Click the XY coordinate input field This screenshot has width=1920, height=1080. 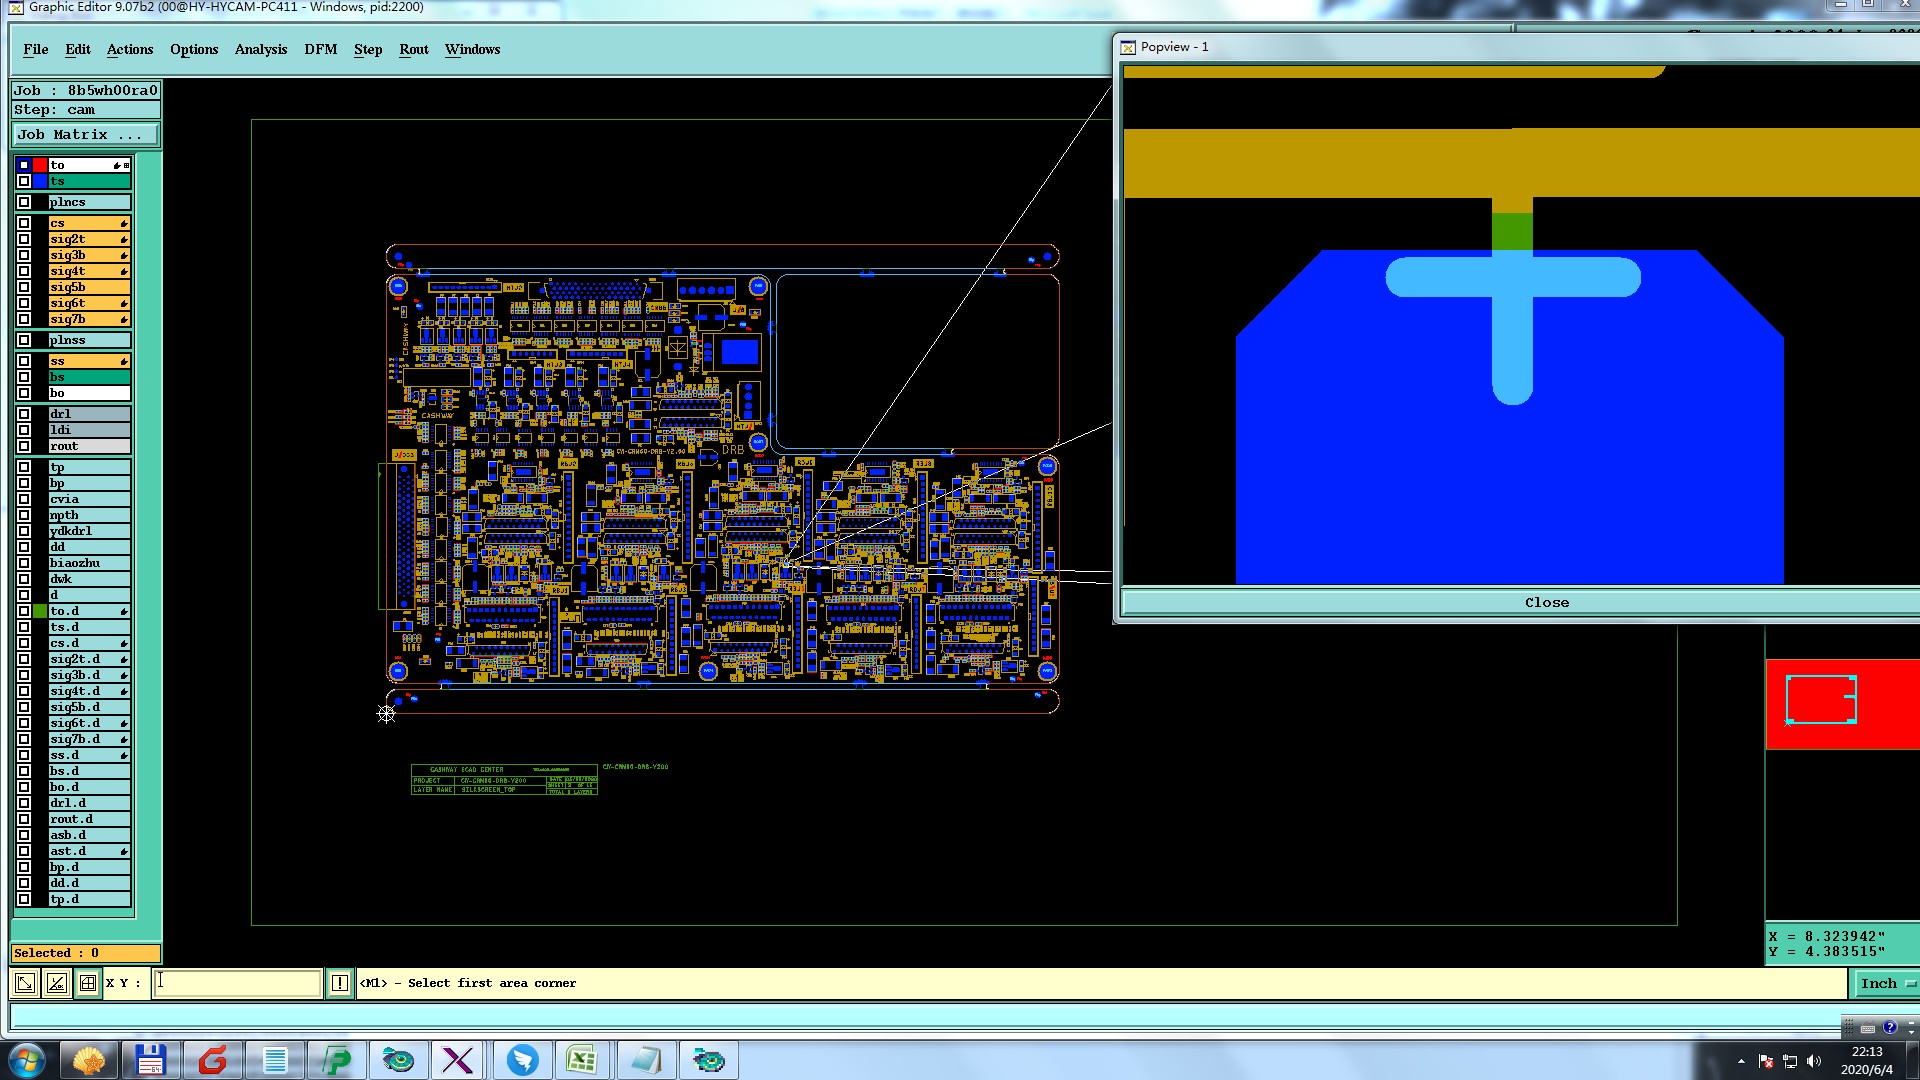238,983
